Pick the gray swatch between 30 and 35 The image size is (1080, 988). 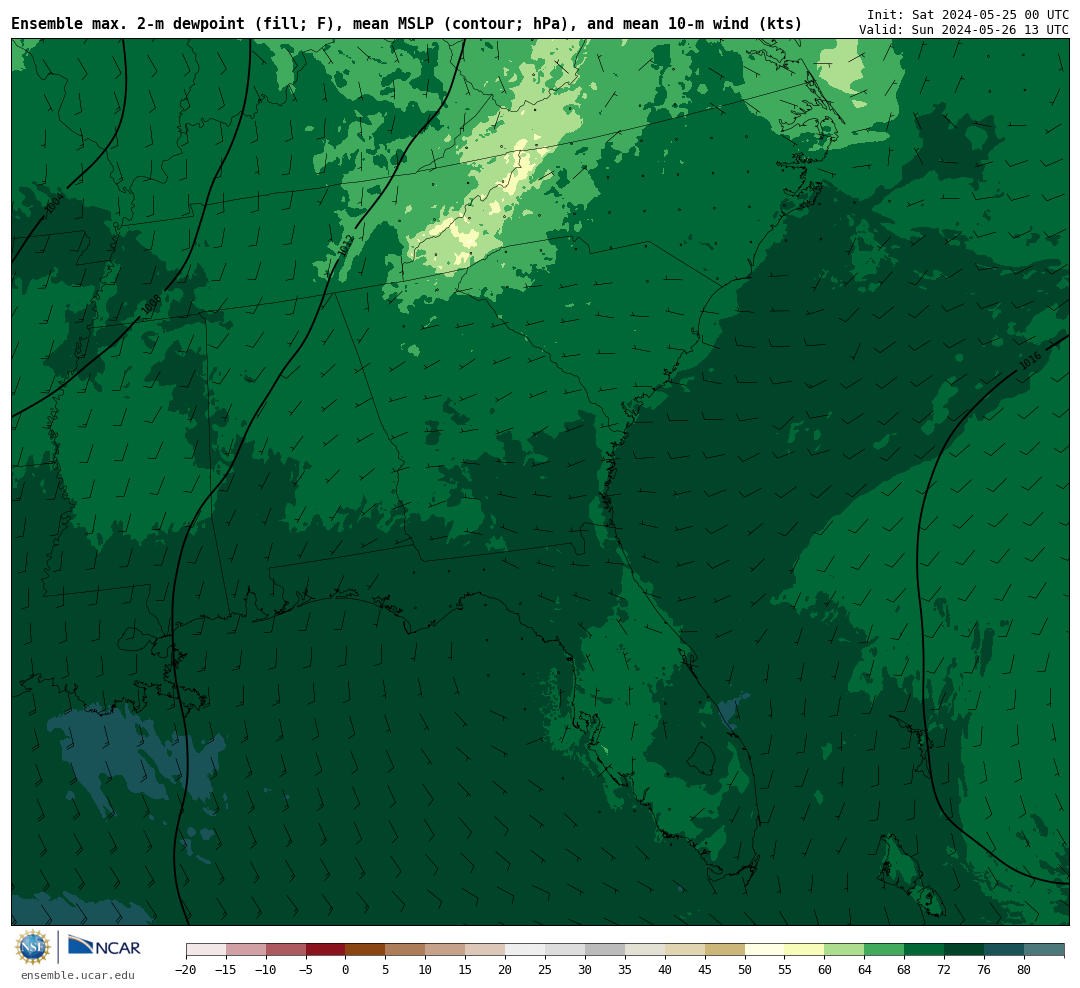605,950
